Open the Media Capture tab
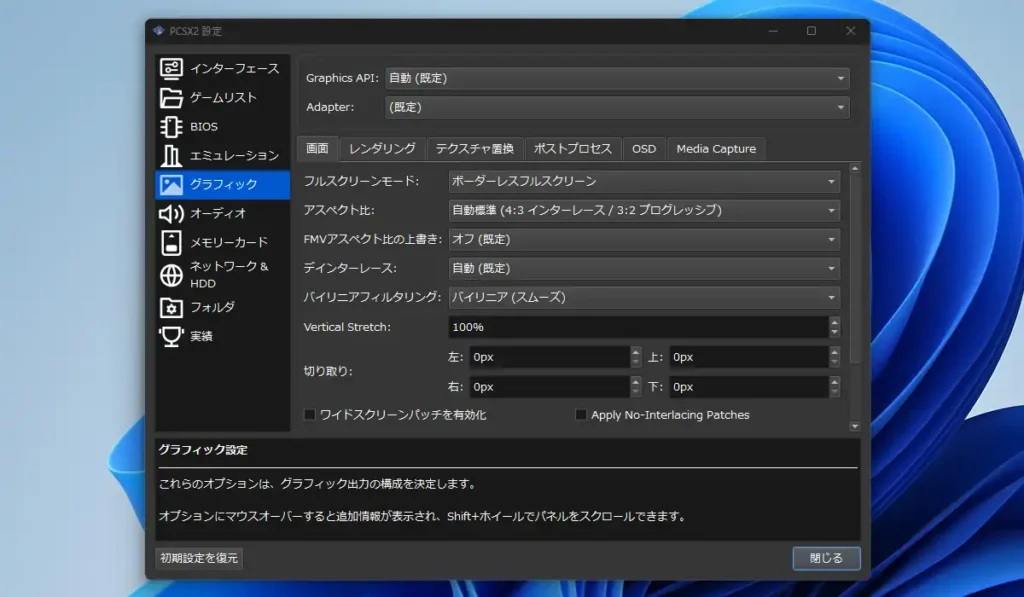The width and height of the screenshot is (1024, 597). click(x=716, y=148)
